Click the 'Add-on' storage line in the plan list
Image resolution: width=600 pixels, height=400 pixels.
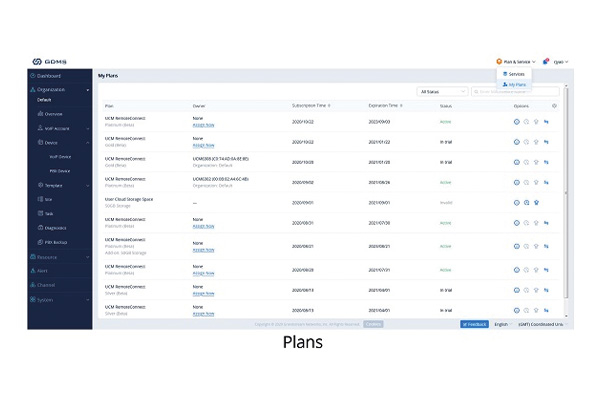[126, 253]
